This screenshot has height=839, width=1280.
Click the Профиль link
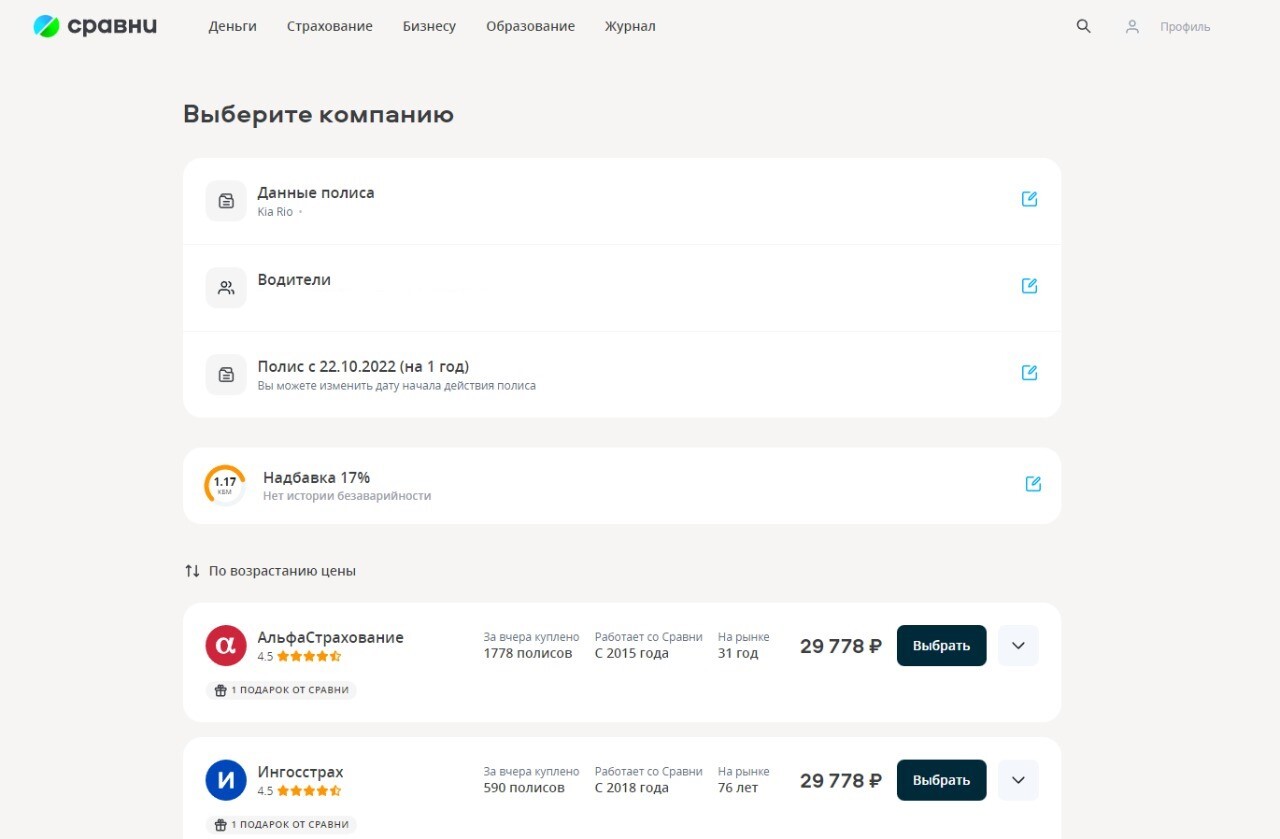click(x=1185, y=27)
